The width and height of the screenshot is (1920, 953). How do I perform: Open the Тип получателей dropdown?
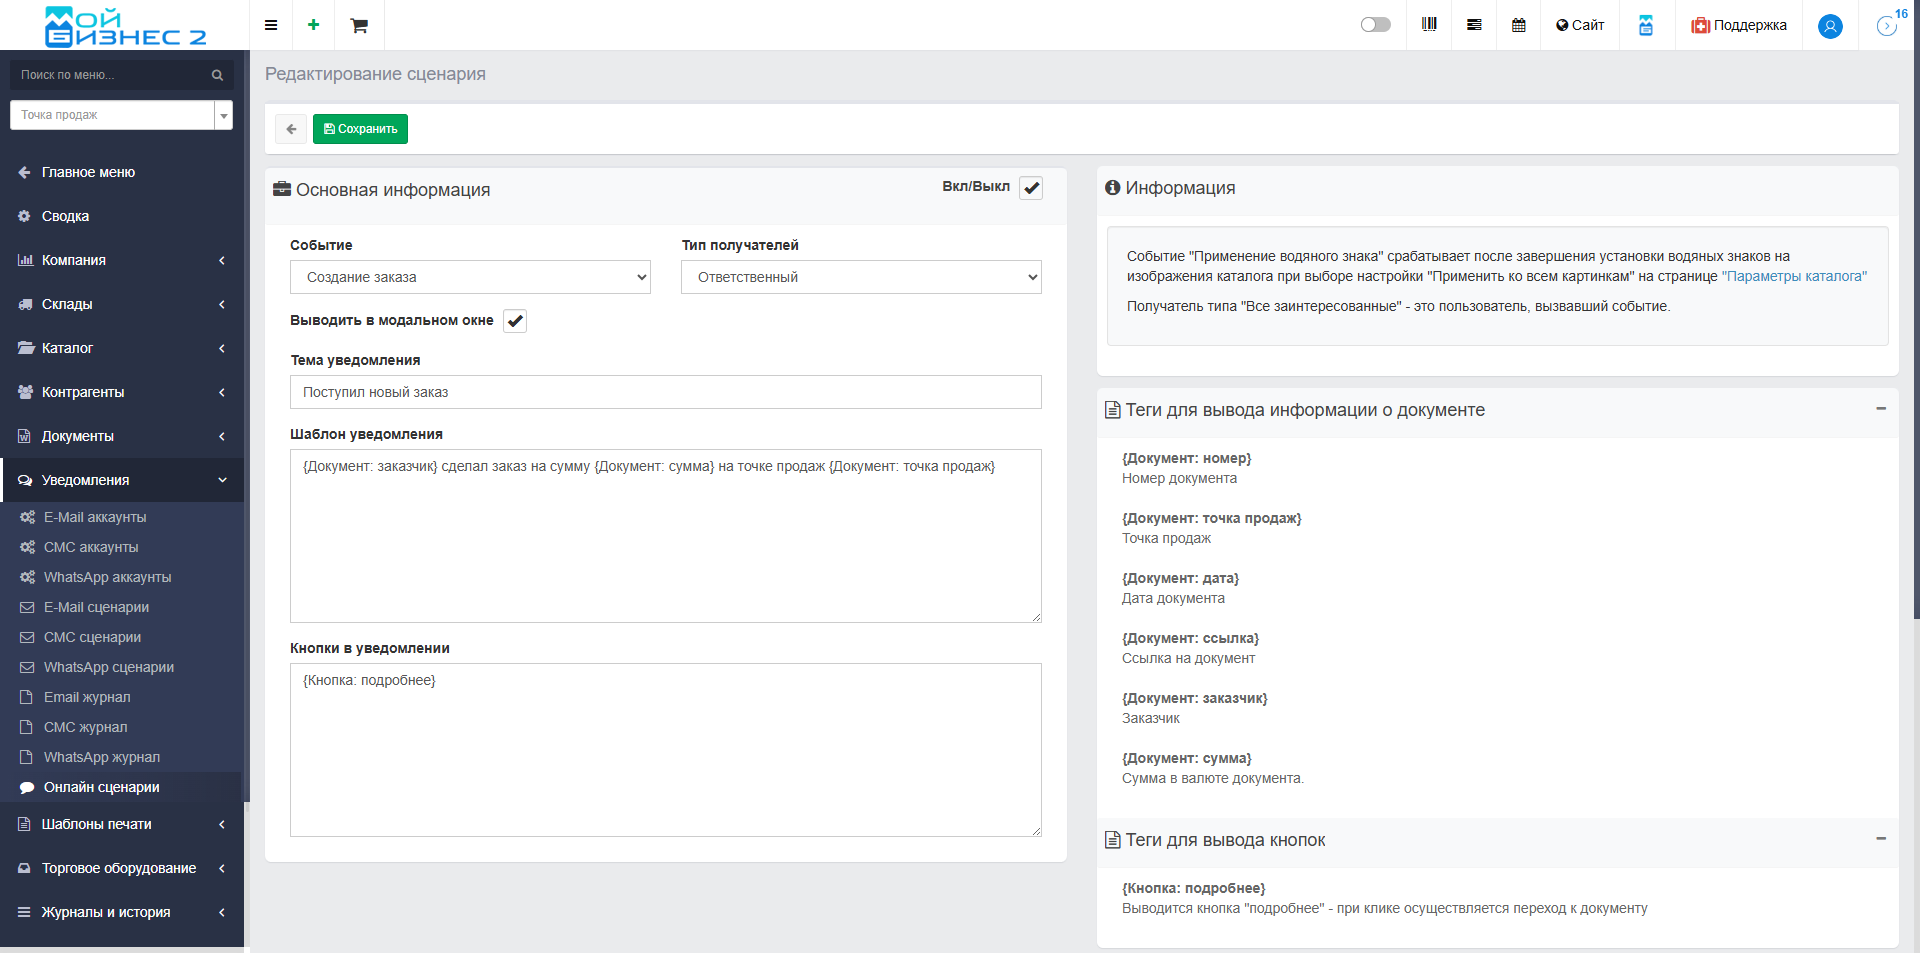(x=861, y=277)
